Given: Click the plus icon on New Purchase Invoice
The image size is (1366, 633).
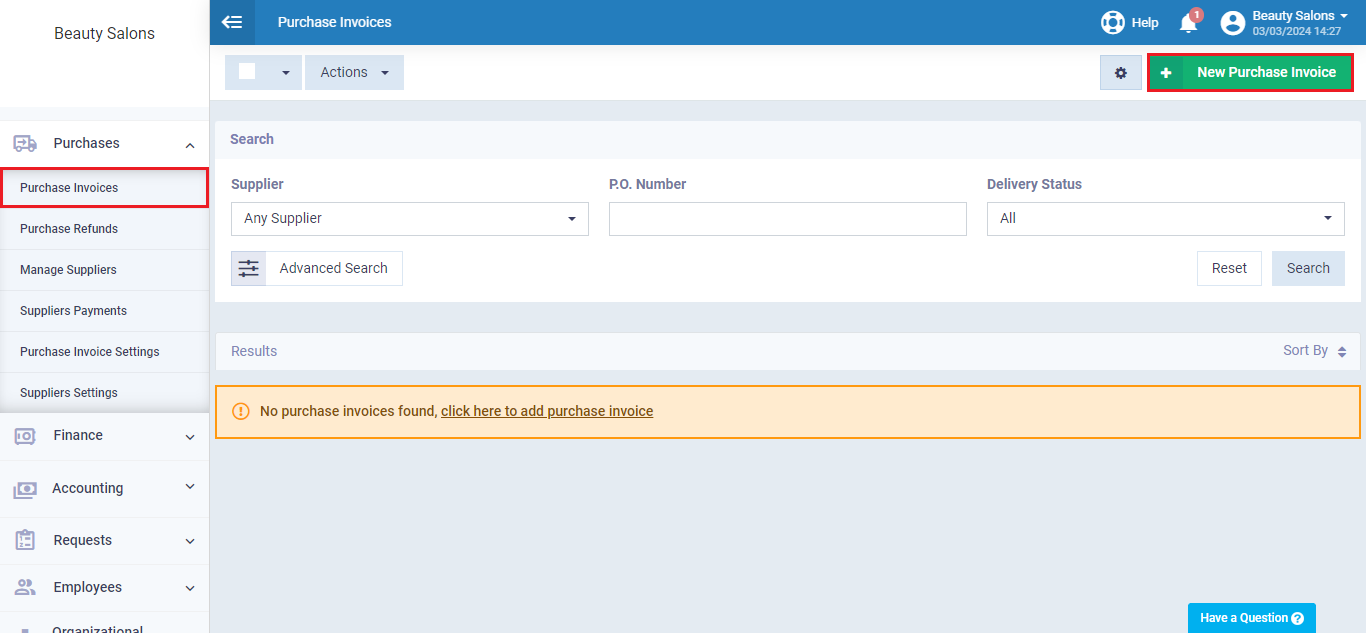Looking at the screenshot, I should [x=1166, y=72].
